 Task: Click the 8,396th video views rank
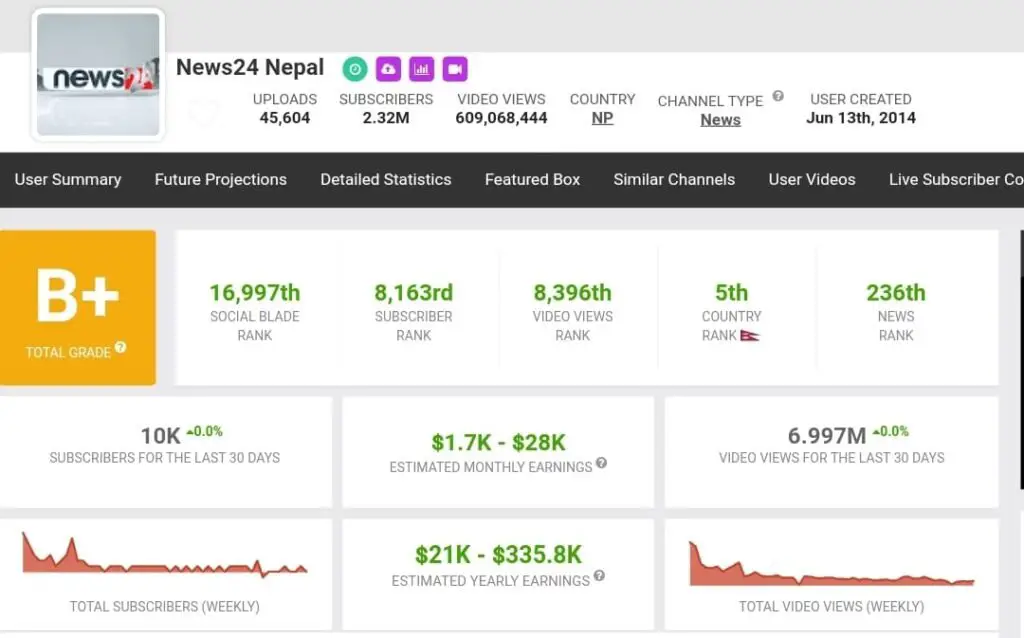pos(573,293)
